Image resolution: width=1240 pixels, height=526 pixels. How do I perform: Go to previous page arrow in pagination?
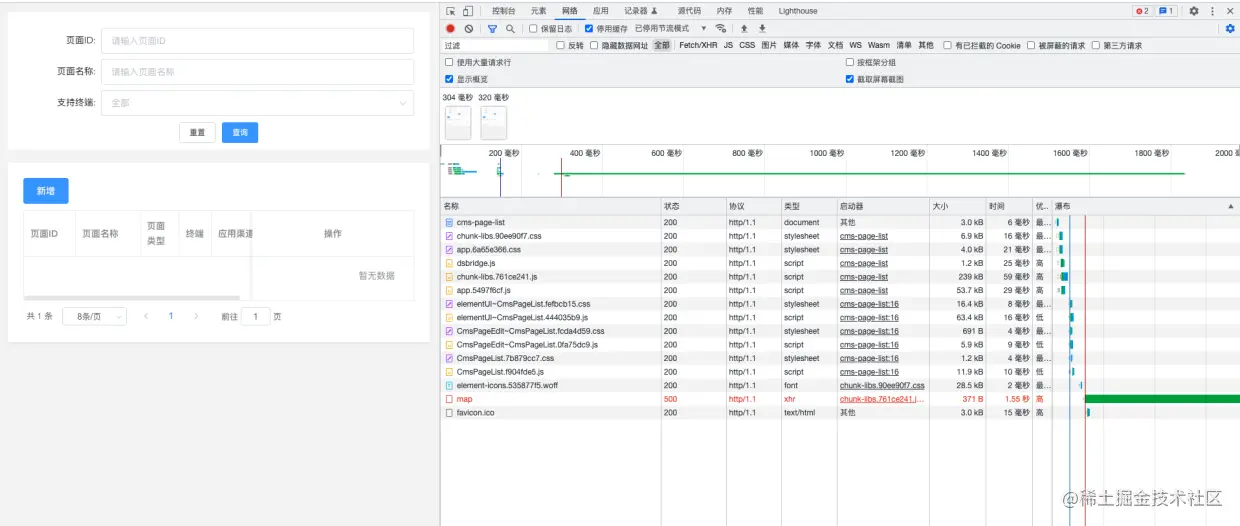coord(146,316)
